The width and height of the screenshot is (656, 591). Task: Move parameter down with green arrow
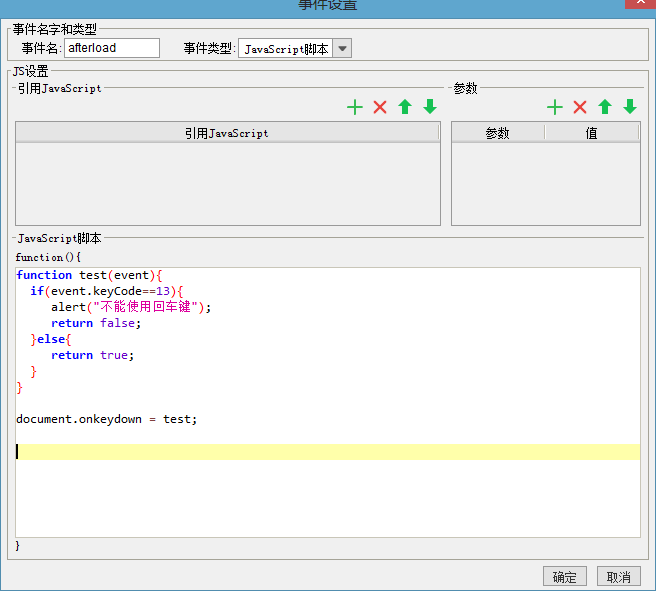[x=630, y=107]
